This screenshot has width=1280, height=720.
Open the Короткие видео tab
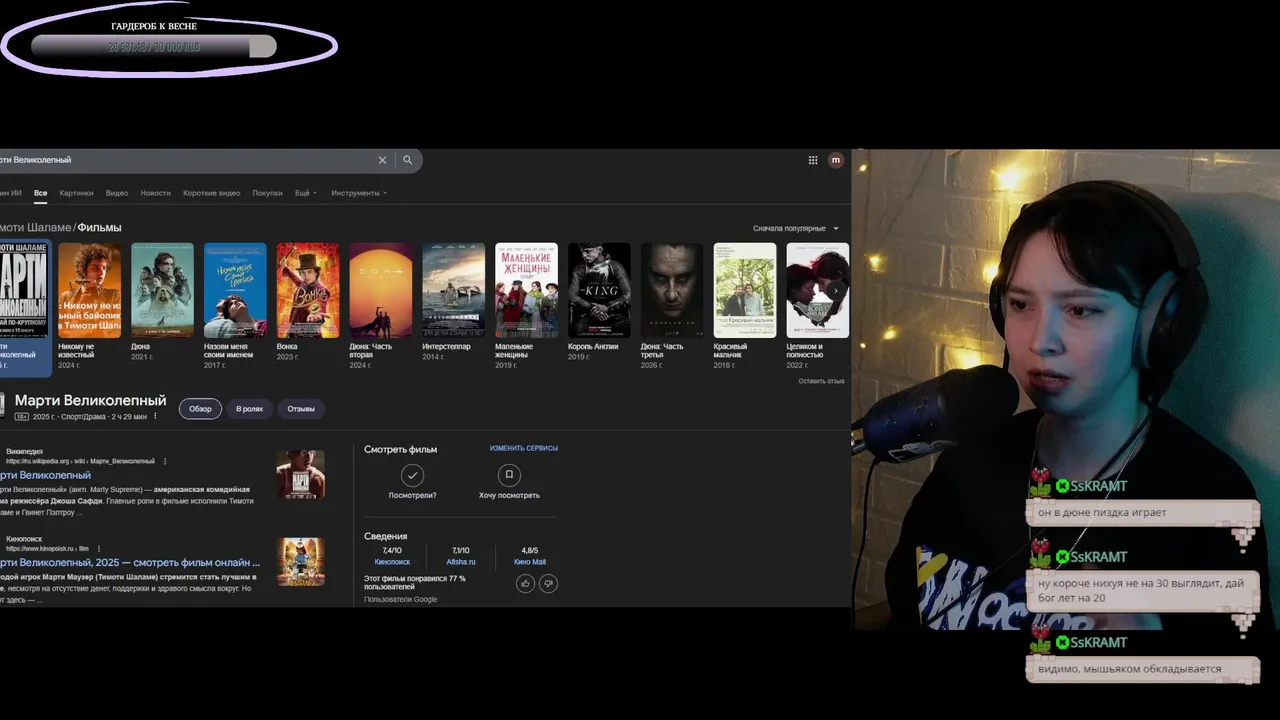[211, 193]
